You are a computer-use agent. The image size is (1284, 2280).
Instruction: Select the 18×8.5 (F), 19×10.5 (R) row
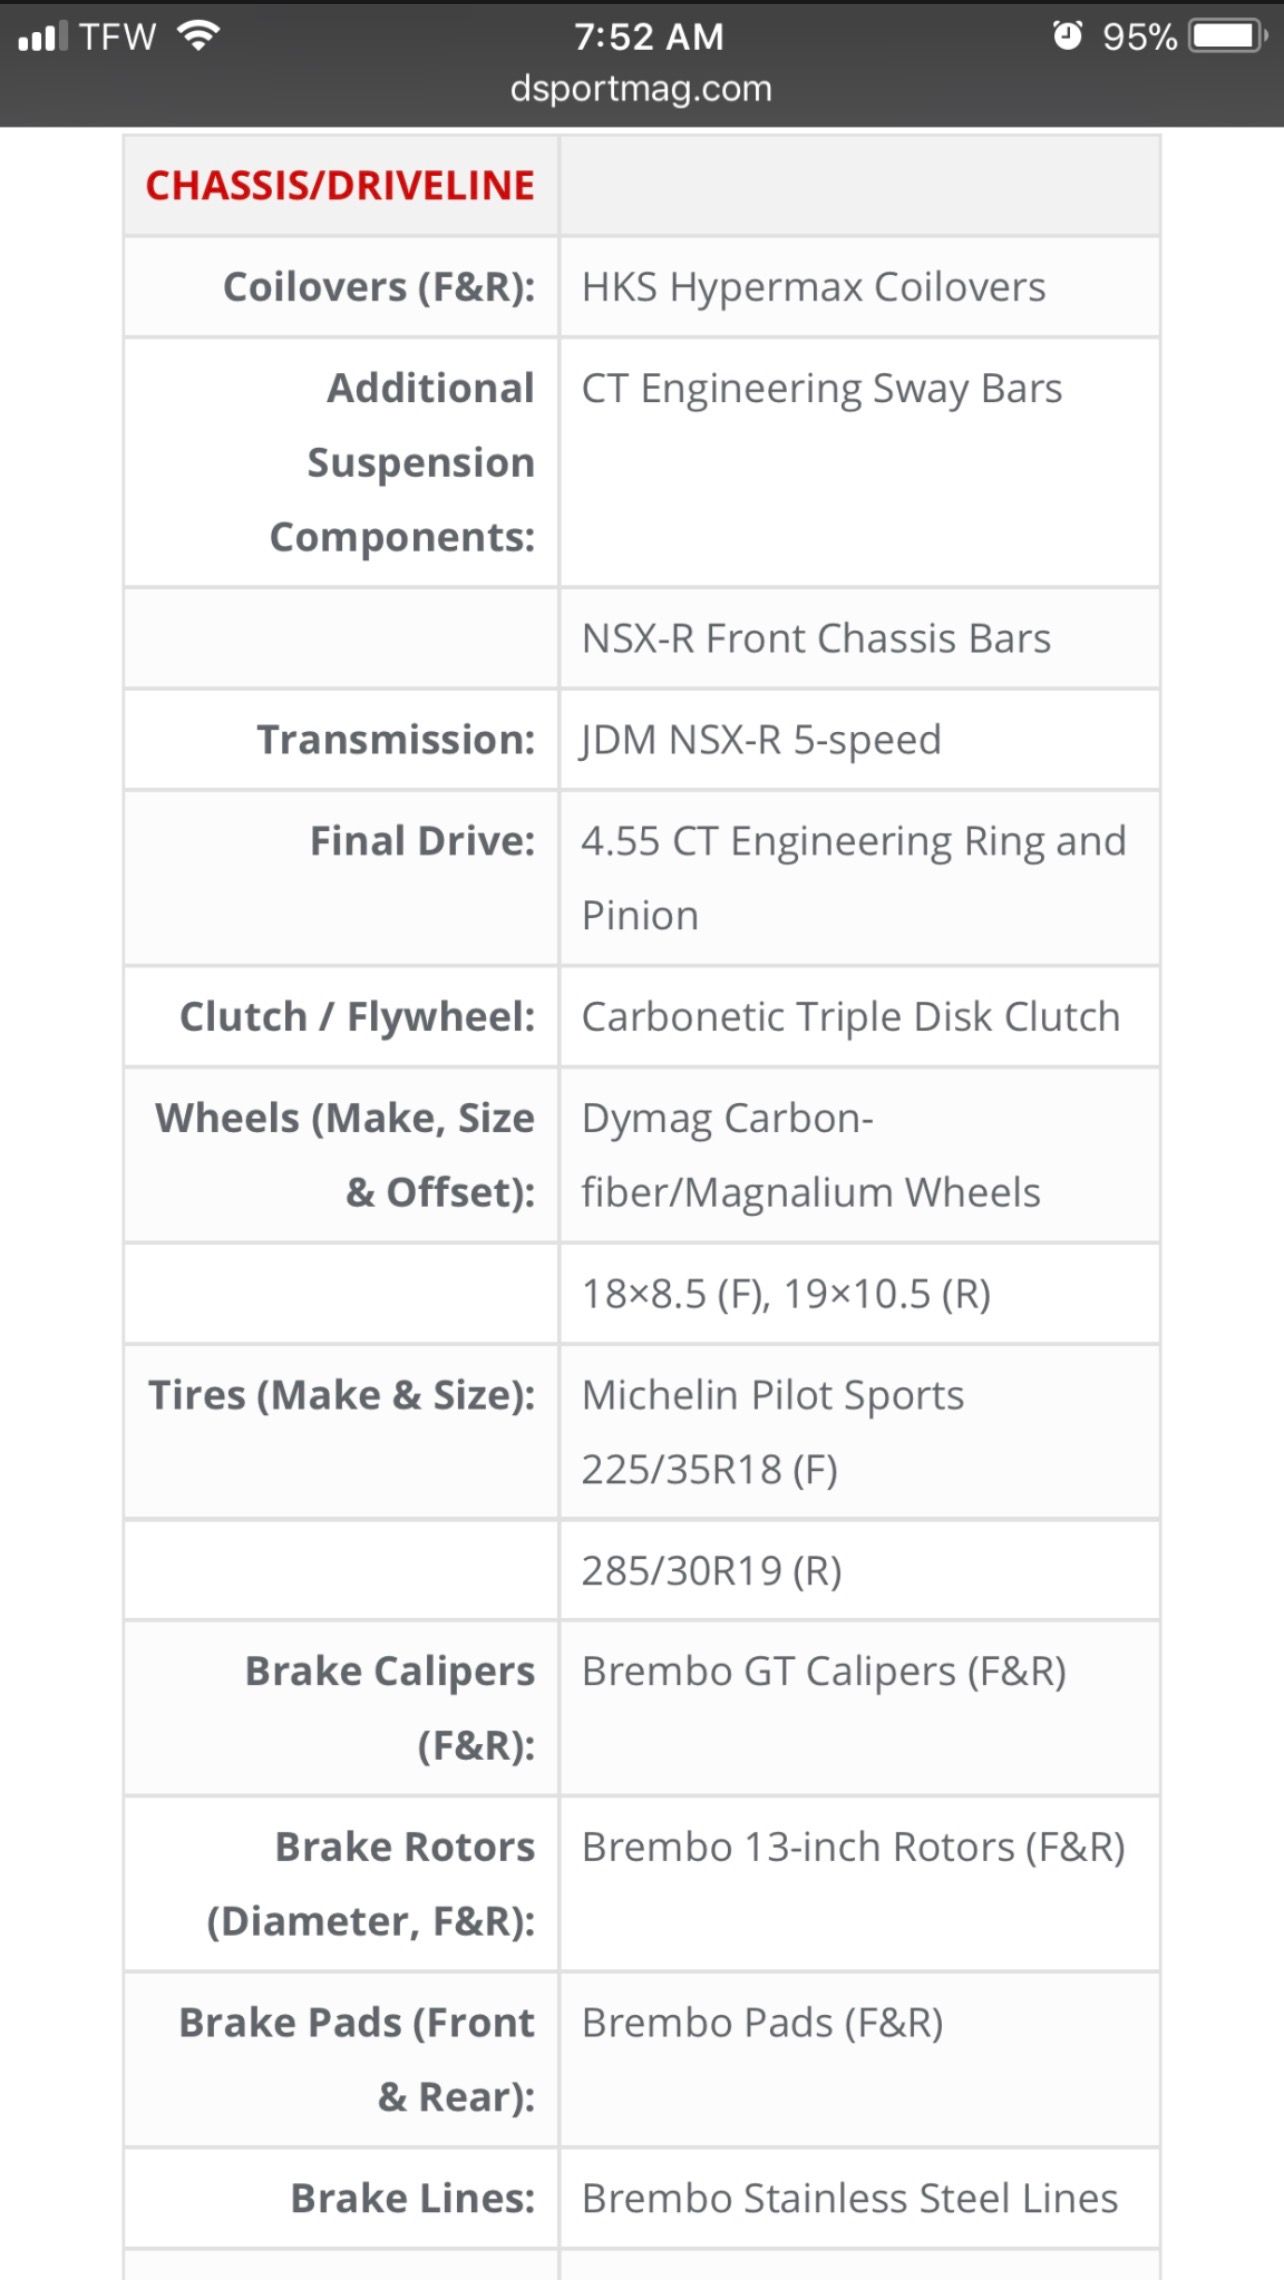(x=641, y=1294)
